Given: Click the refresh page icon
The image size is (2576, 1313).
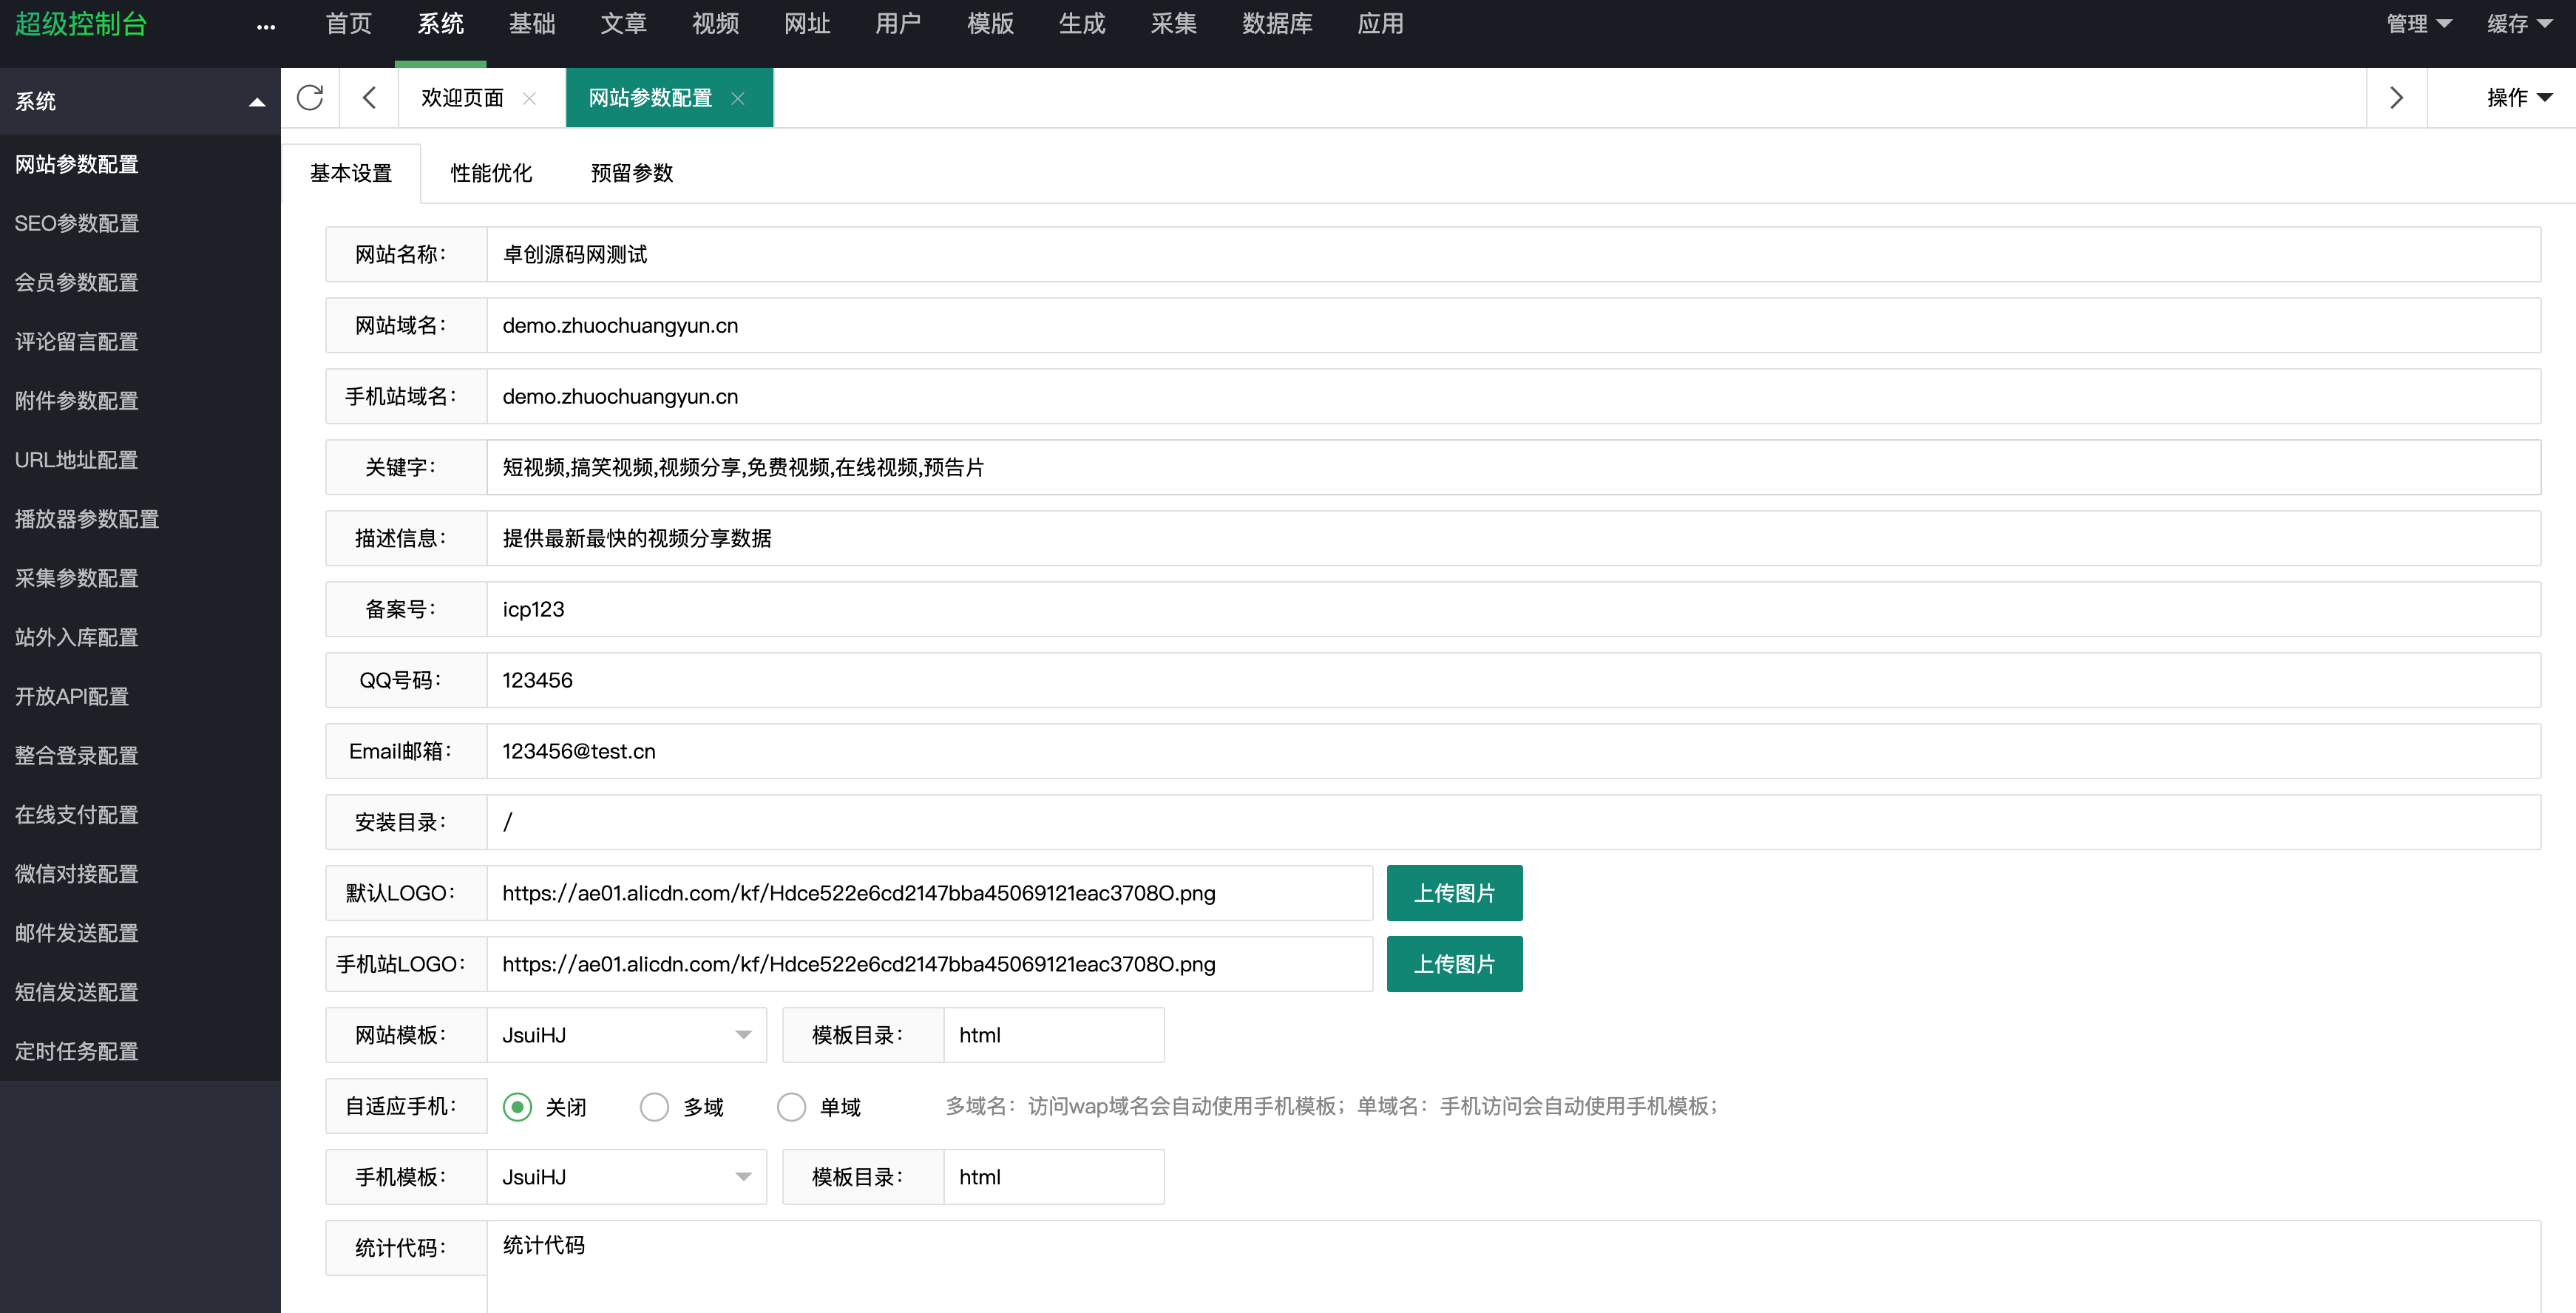Looking at the screenshot, I should pyautogui.click(x=310, y=97).
